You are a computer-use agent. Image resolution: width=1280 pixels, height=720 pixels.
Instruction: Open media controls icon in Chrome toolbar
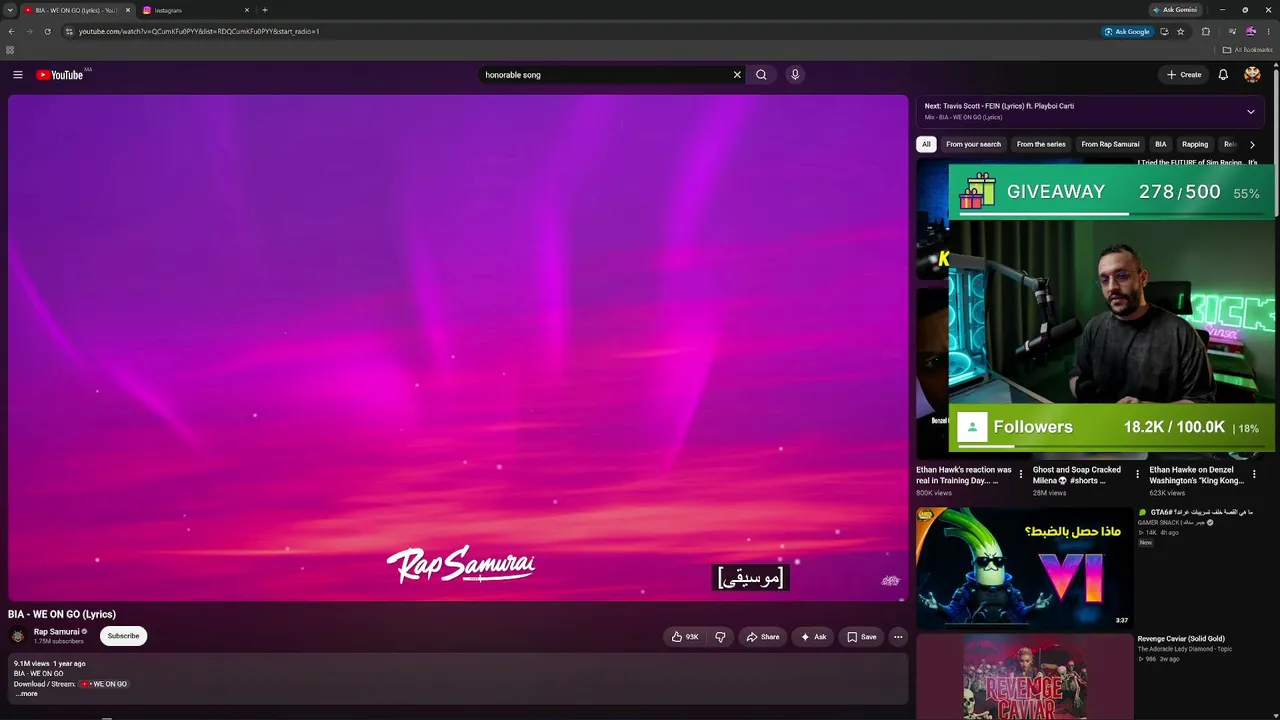click(x=1231, y=31)
